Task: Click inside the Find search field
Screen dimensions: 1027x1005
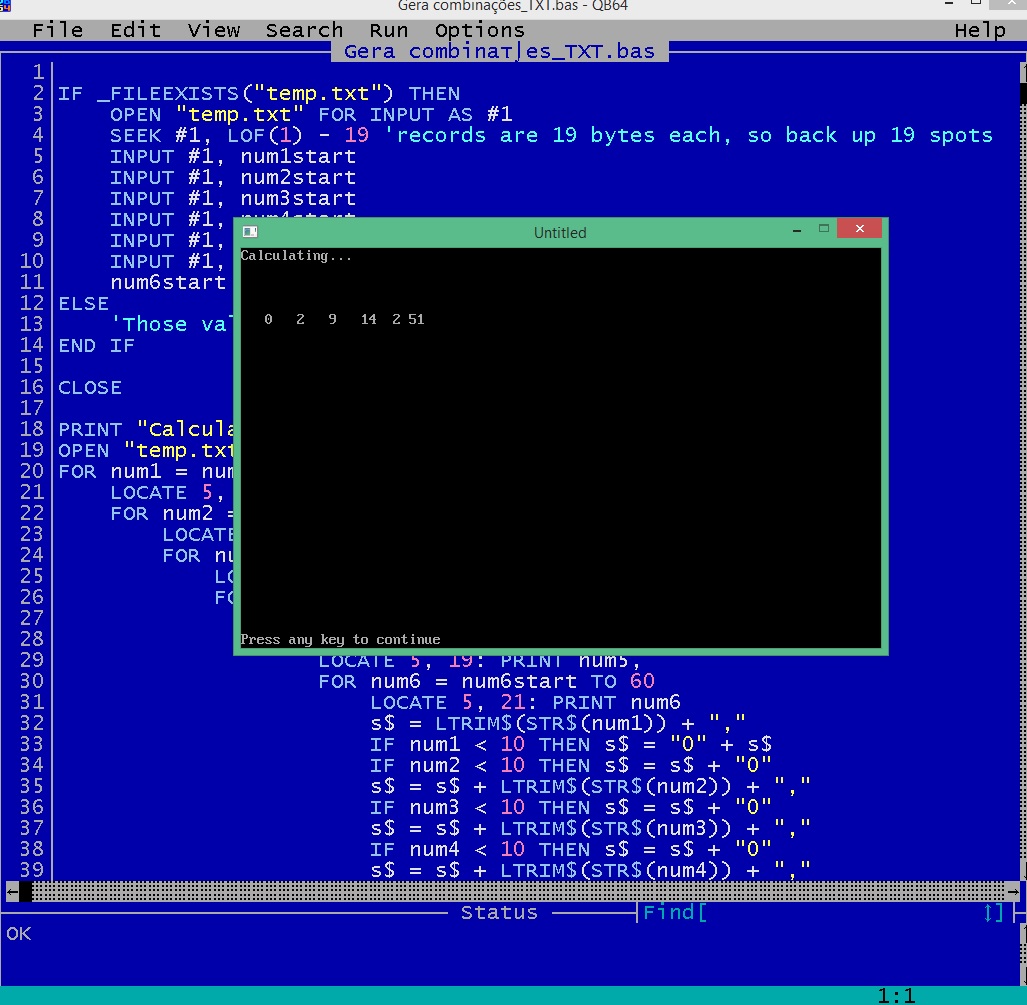Action: tap(840, 912)
